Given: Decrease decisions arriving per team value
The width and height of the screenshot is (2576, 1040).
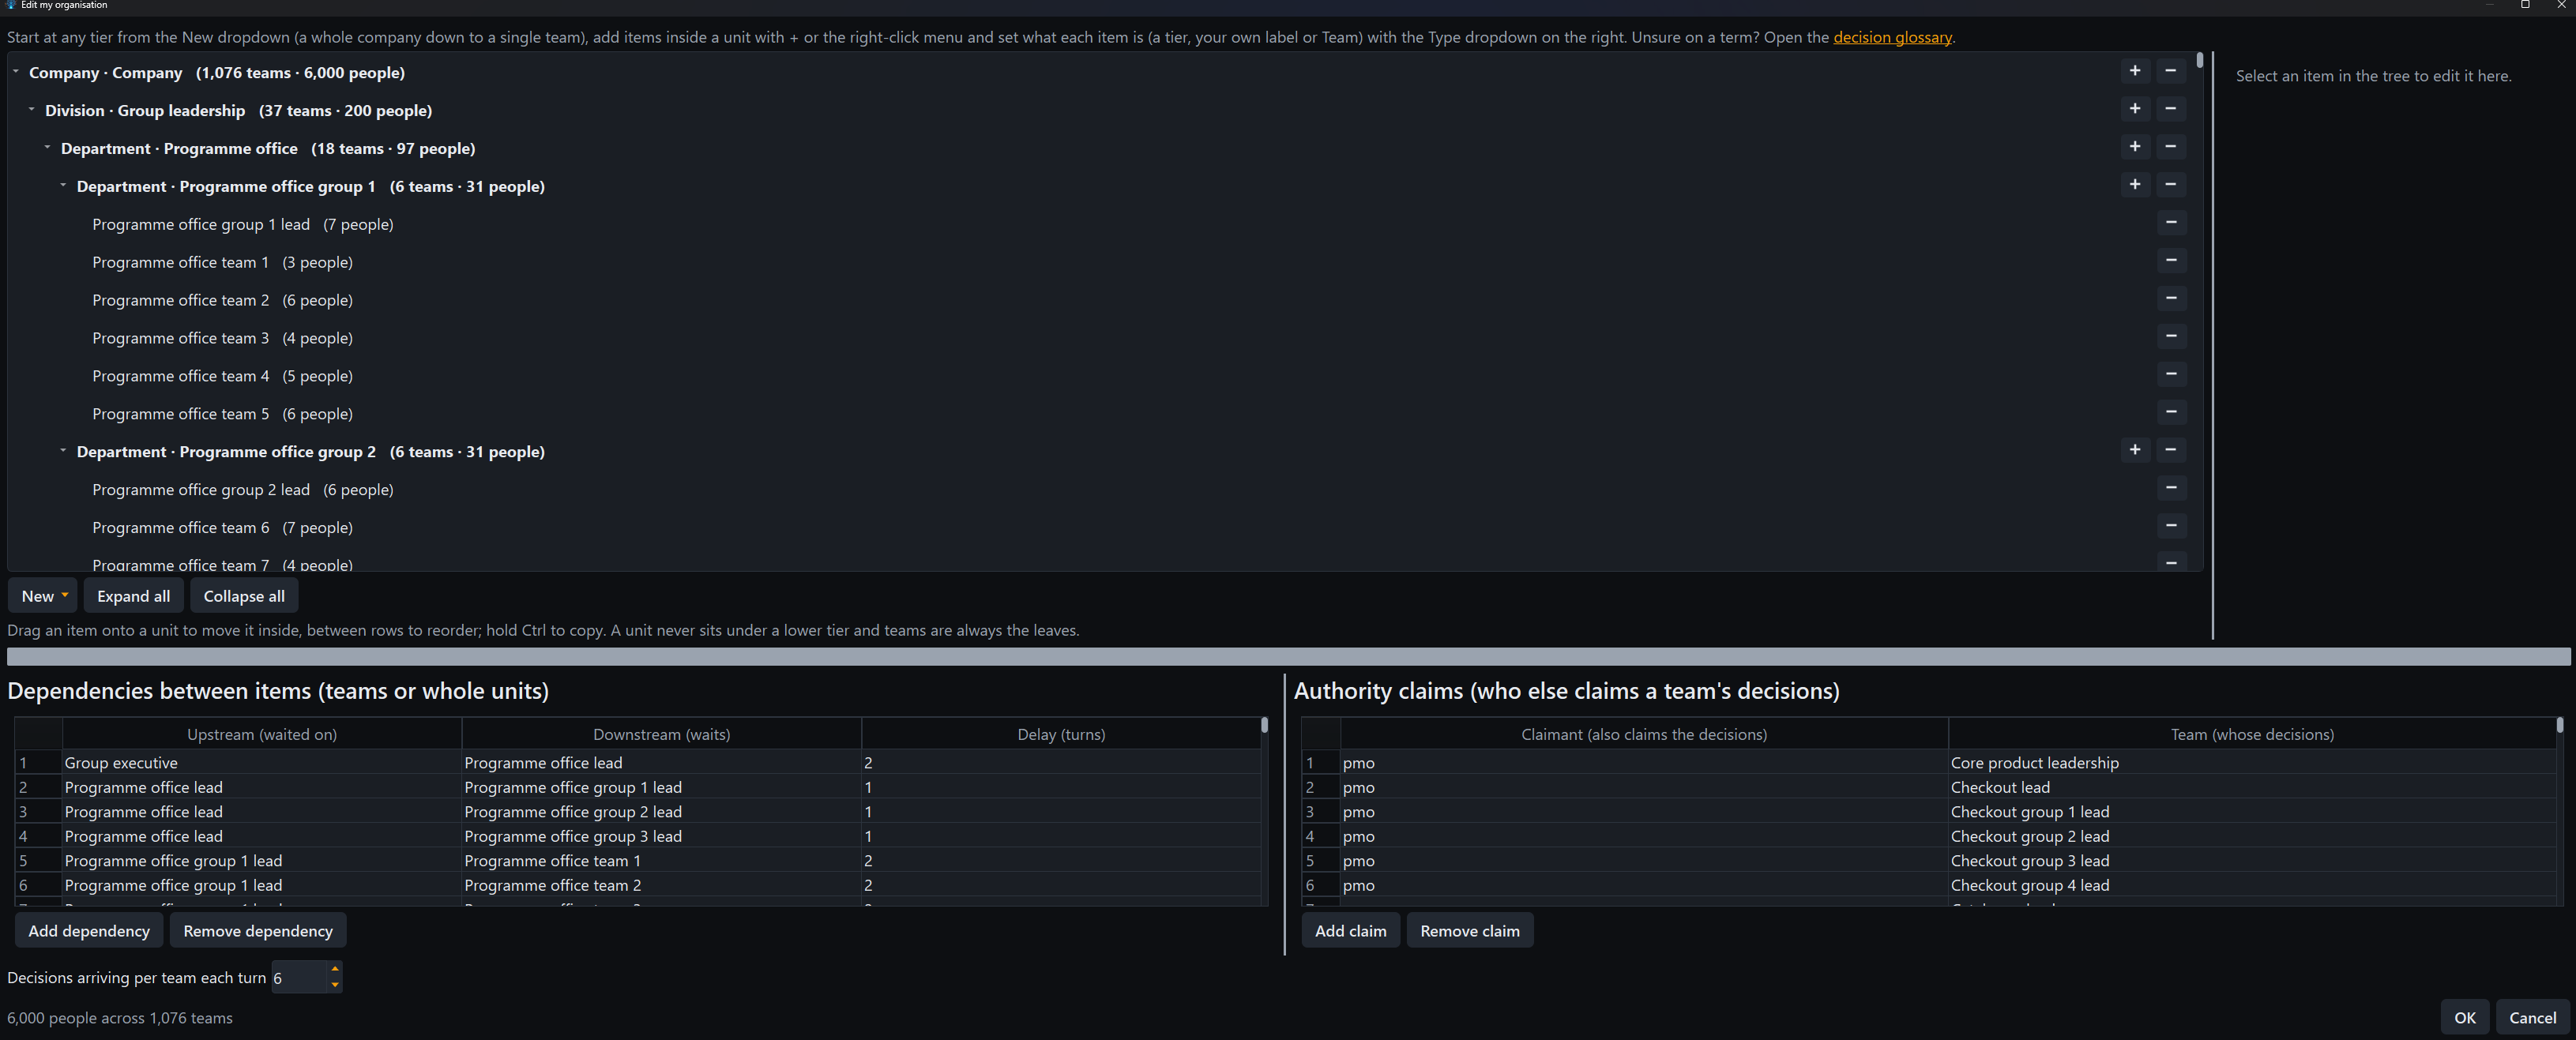Looking at the screenshot, I should [x=335, y=985].
